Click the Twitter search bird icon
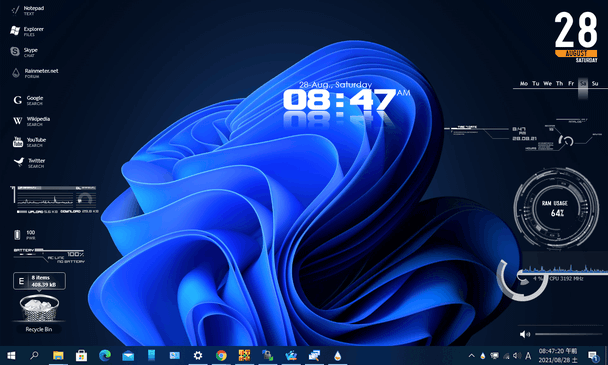608x365 pixels. pyautogui.click(x=19, y=162)
